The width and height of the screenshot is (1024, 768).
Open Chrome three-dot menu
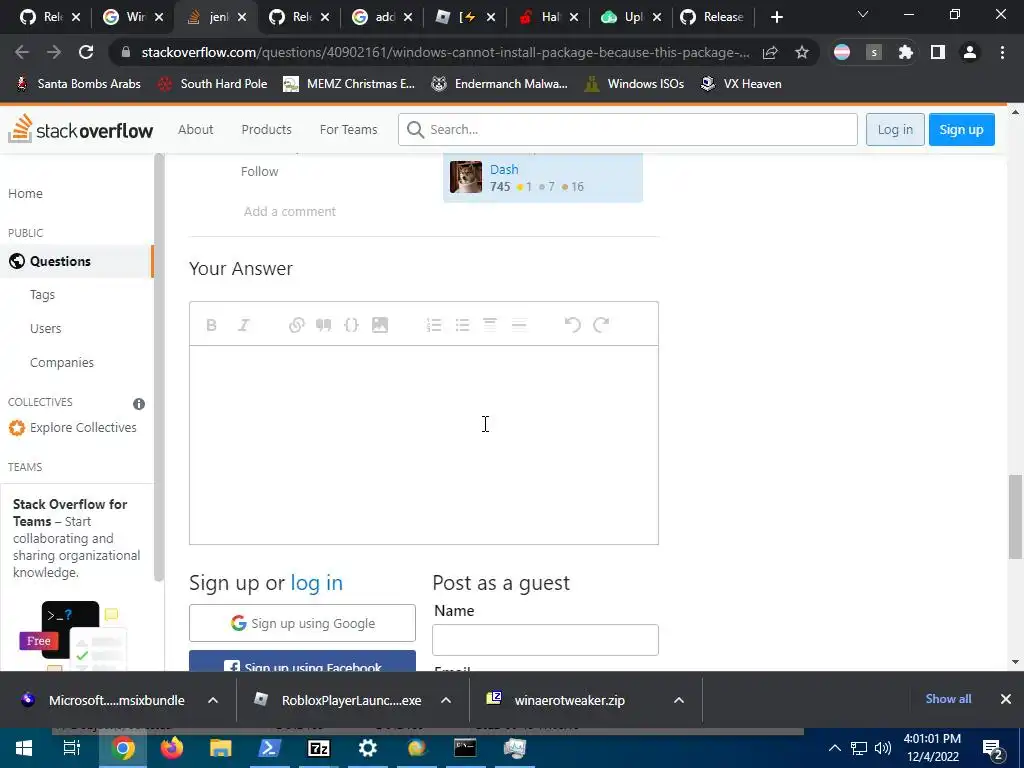pos(1002,52)
